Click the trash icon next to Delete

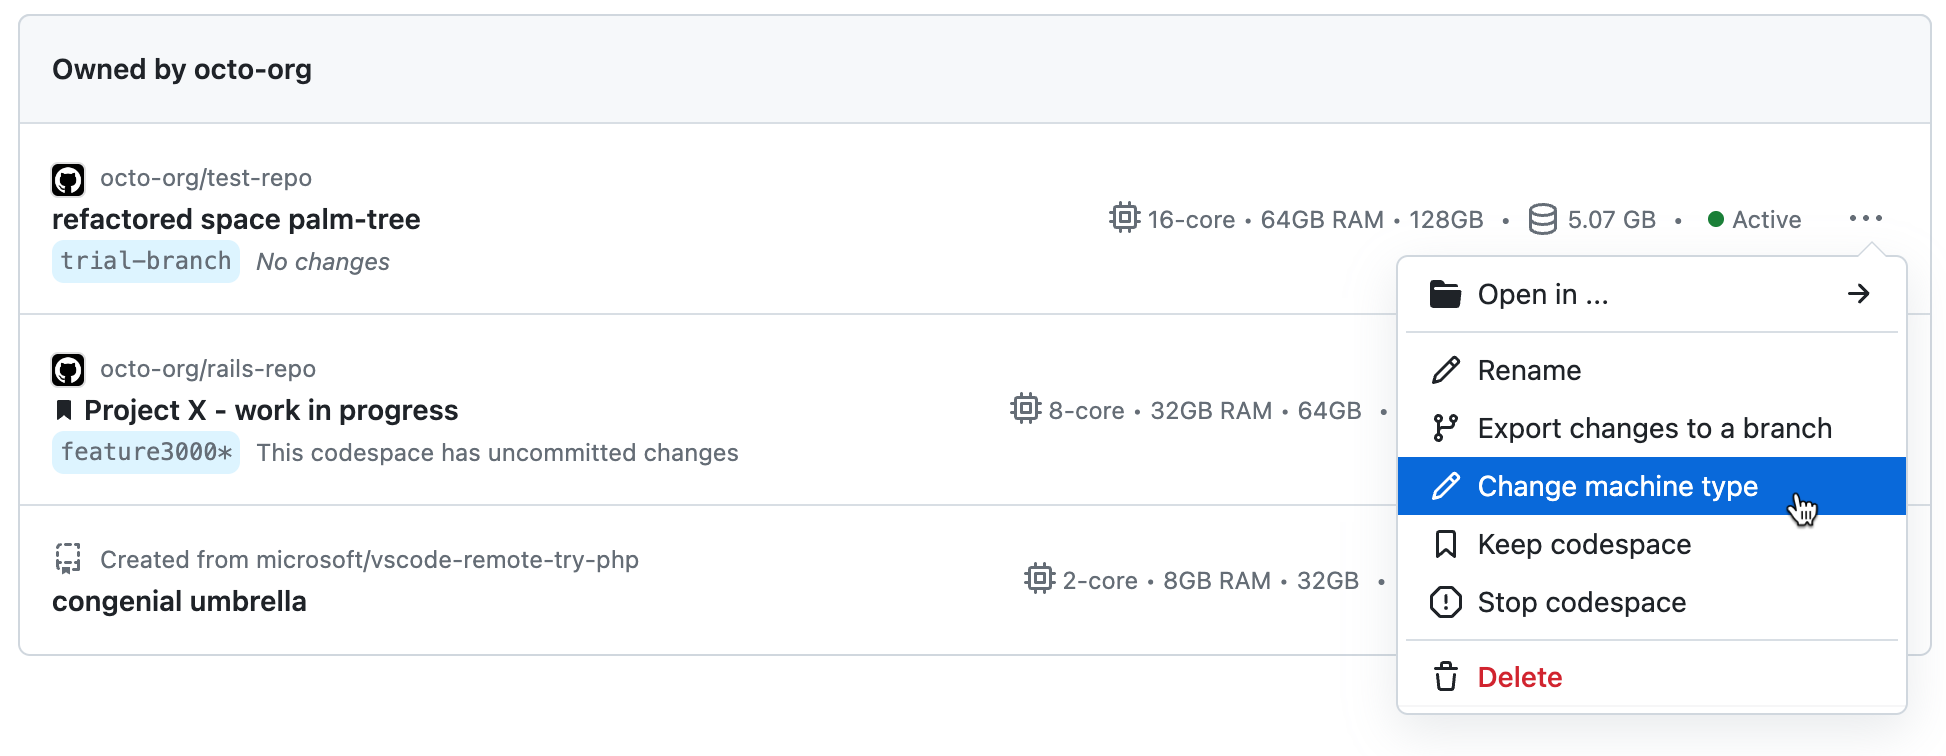[x=1445, y=676]
